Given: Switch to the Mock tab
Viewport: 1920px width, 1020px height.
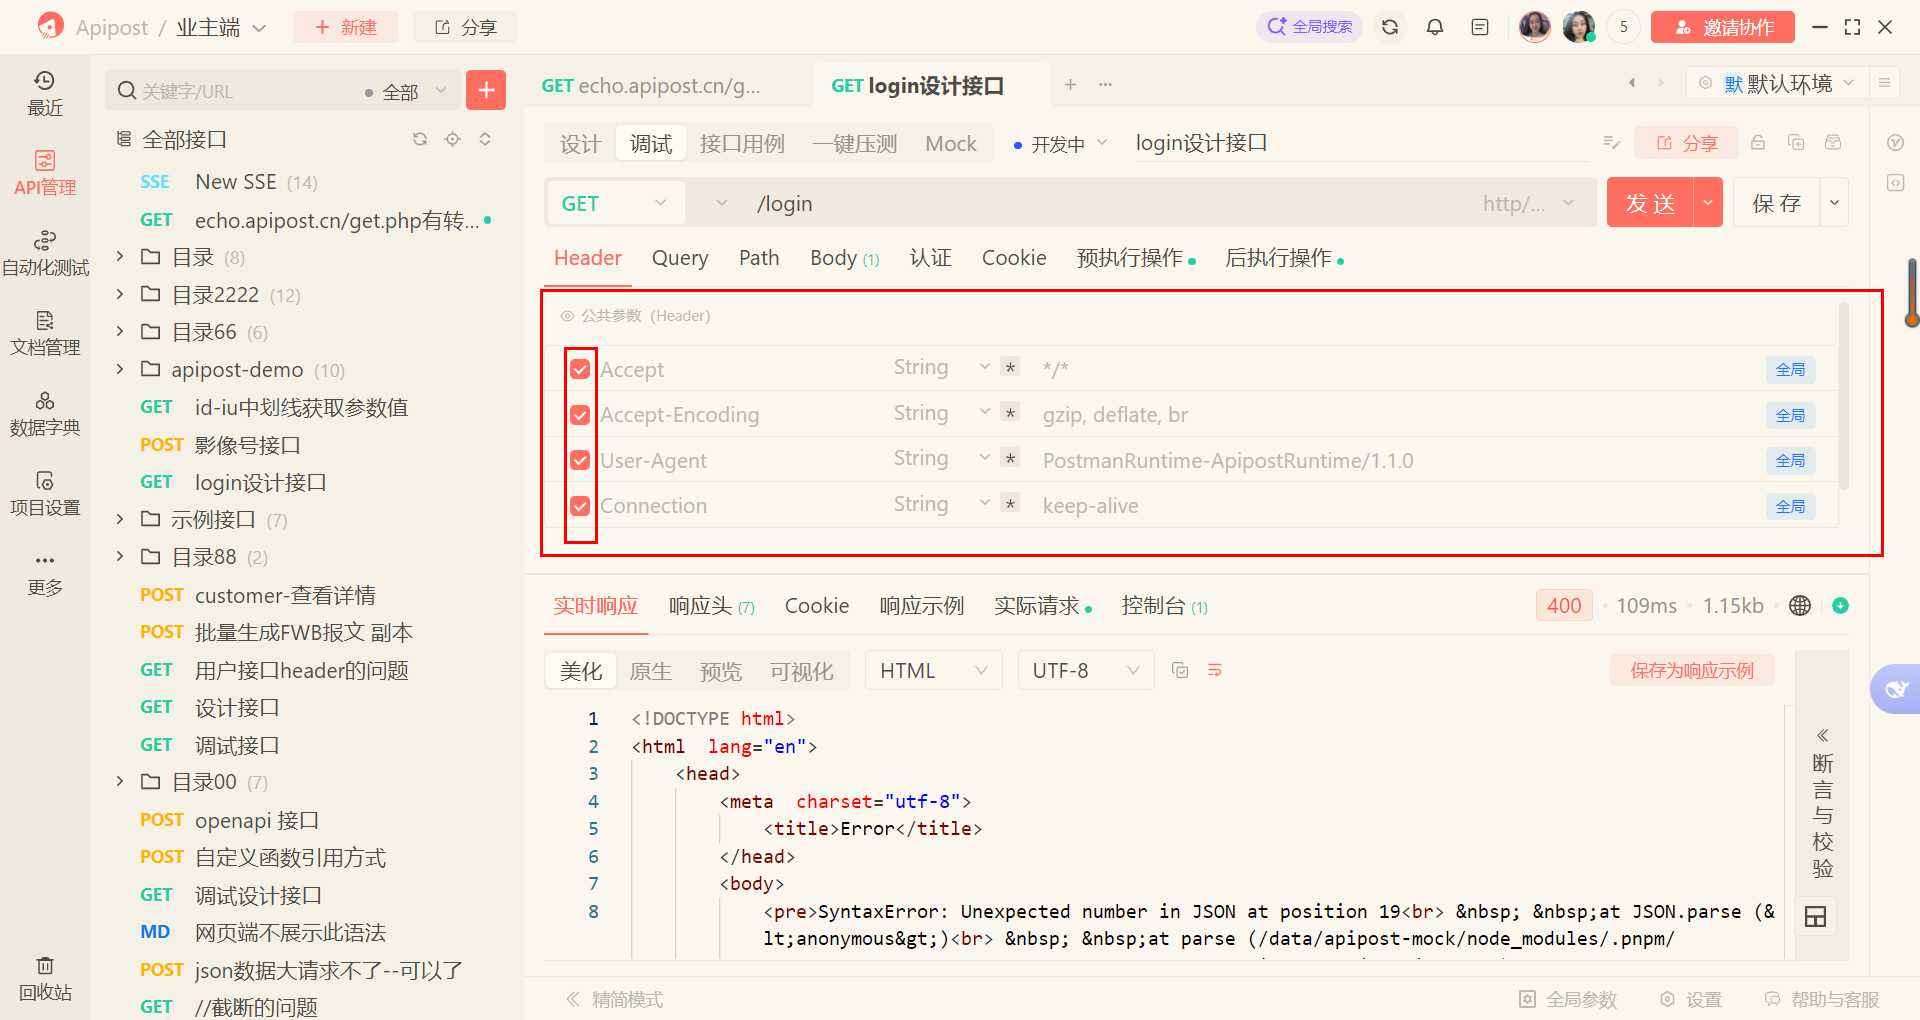Looking at the screenshot, I should click(951, 144).
